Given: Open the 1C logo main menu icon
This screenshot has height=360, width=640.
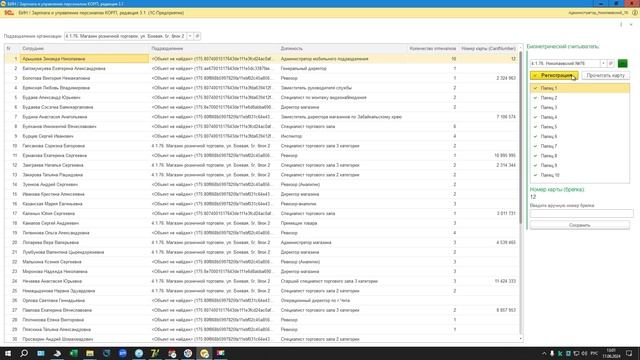Looking at the screenshot, I should click(x=9, y=13).
